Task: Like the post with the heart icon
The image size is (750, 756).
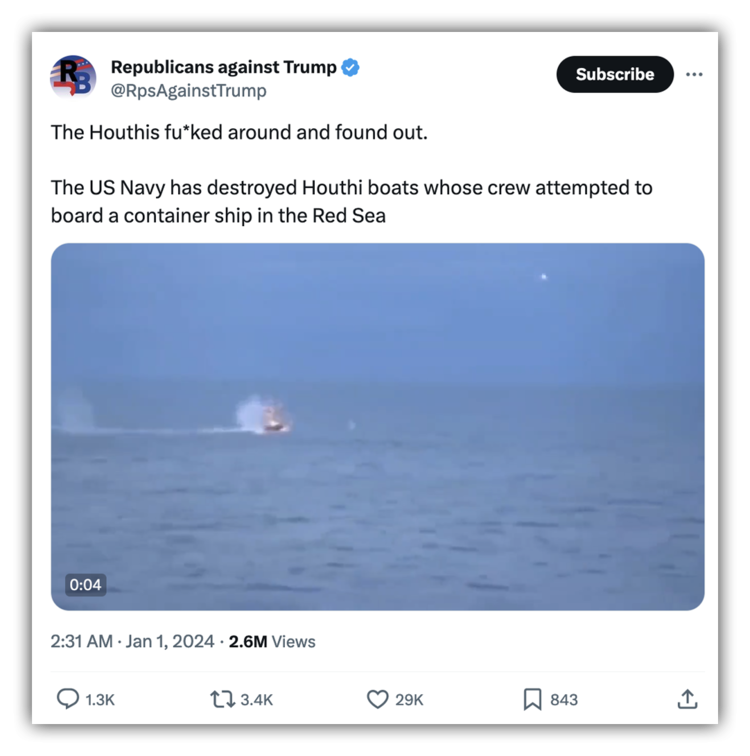Action: (377, 699)
